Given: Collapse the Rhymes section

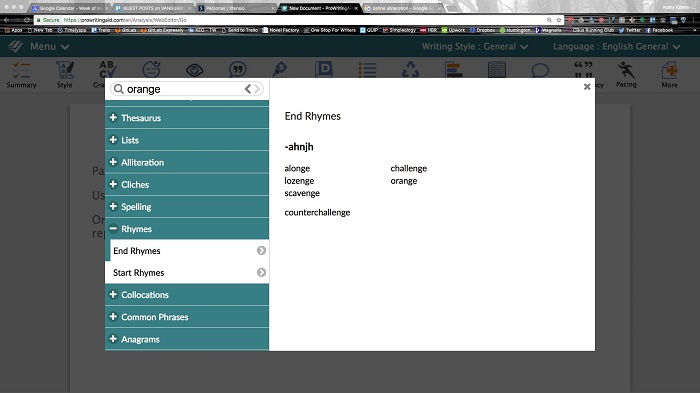Looking at the screenshot, I should point(187,229).
